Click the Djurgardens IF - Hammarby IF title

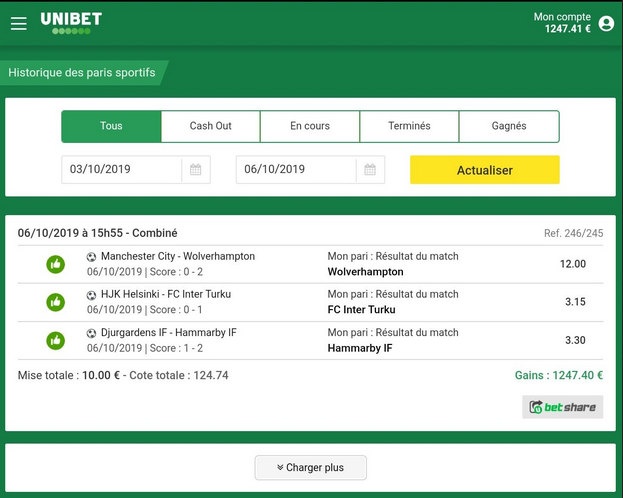coord(169,333)
